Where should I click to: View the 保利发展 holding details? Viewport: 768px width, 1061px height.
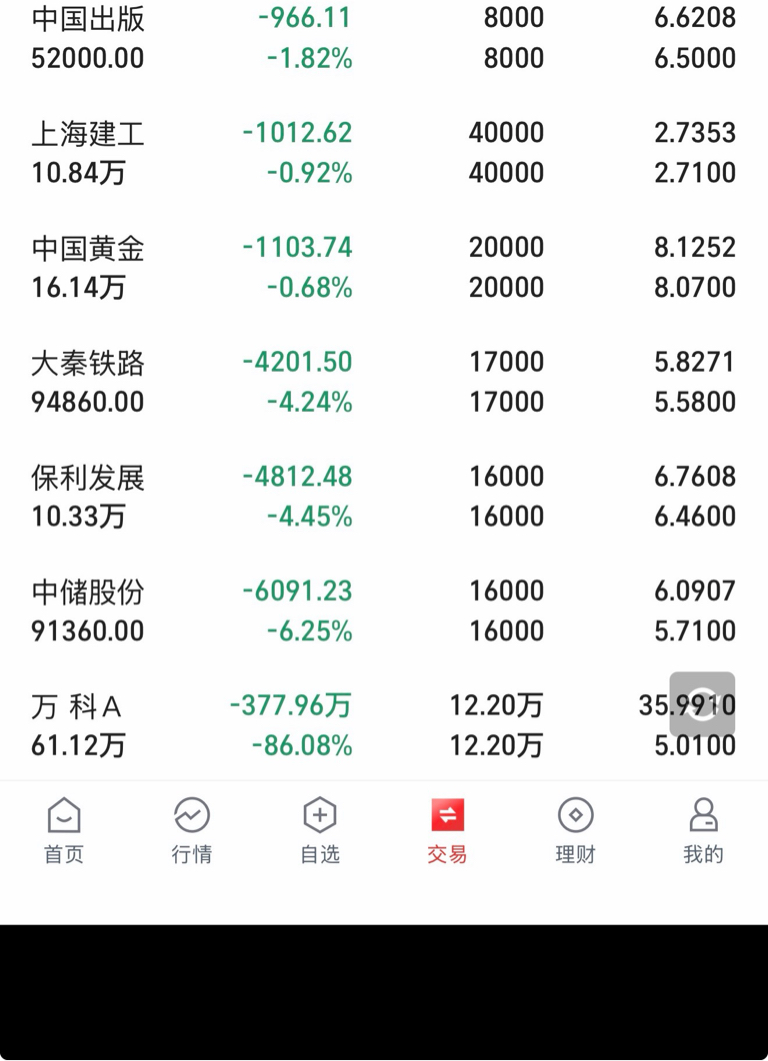88,477
